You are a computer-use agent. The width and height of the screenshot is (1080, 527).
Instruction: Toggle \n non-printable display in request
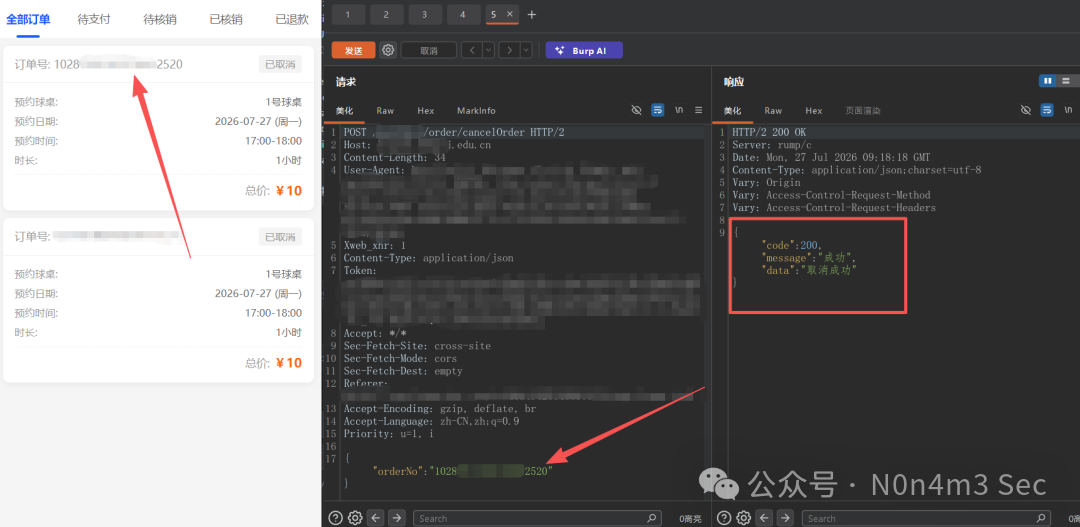click(678, 110)
